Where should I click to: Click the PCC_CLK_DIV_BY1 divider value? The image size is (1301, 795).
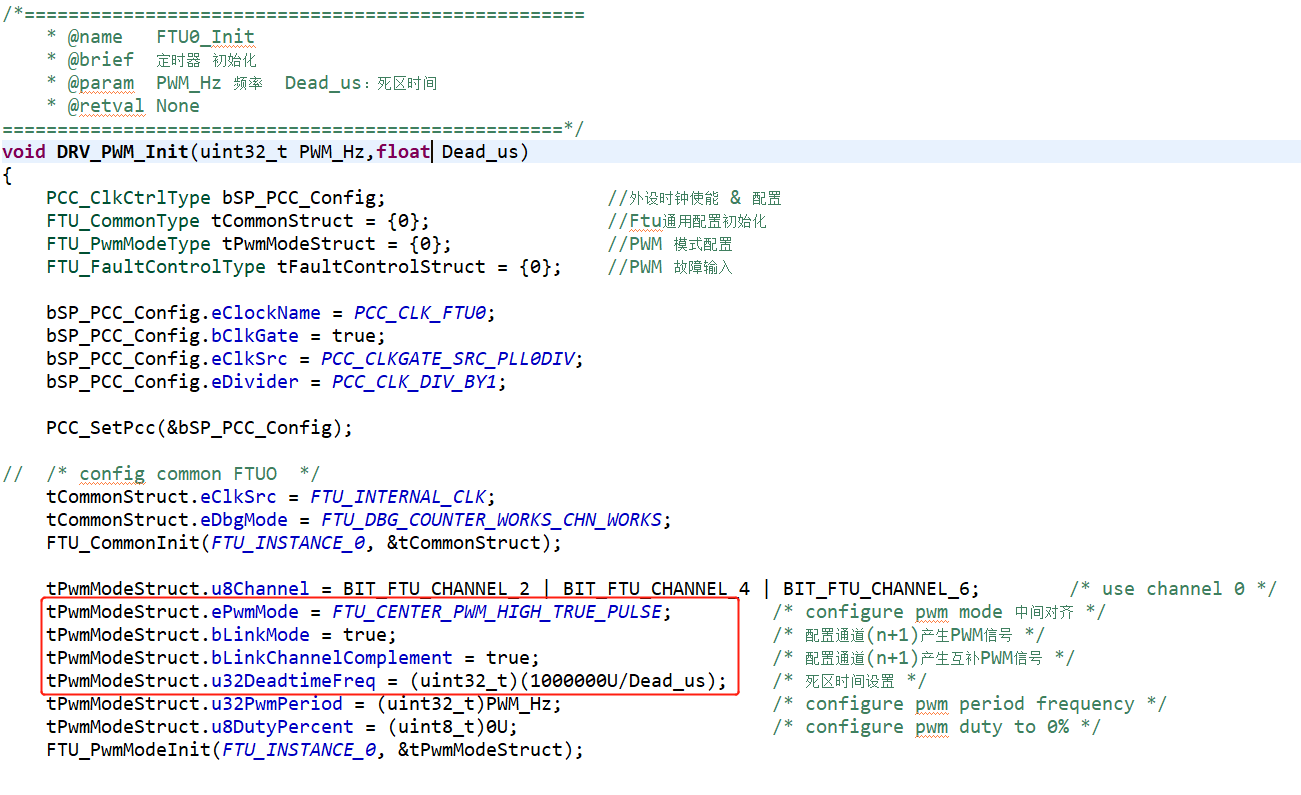[412, 382]
